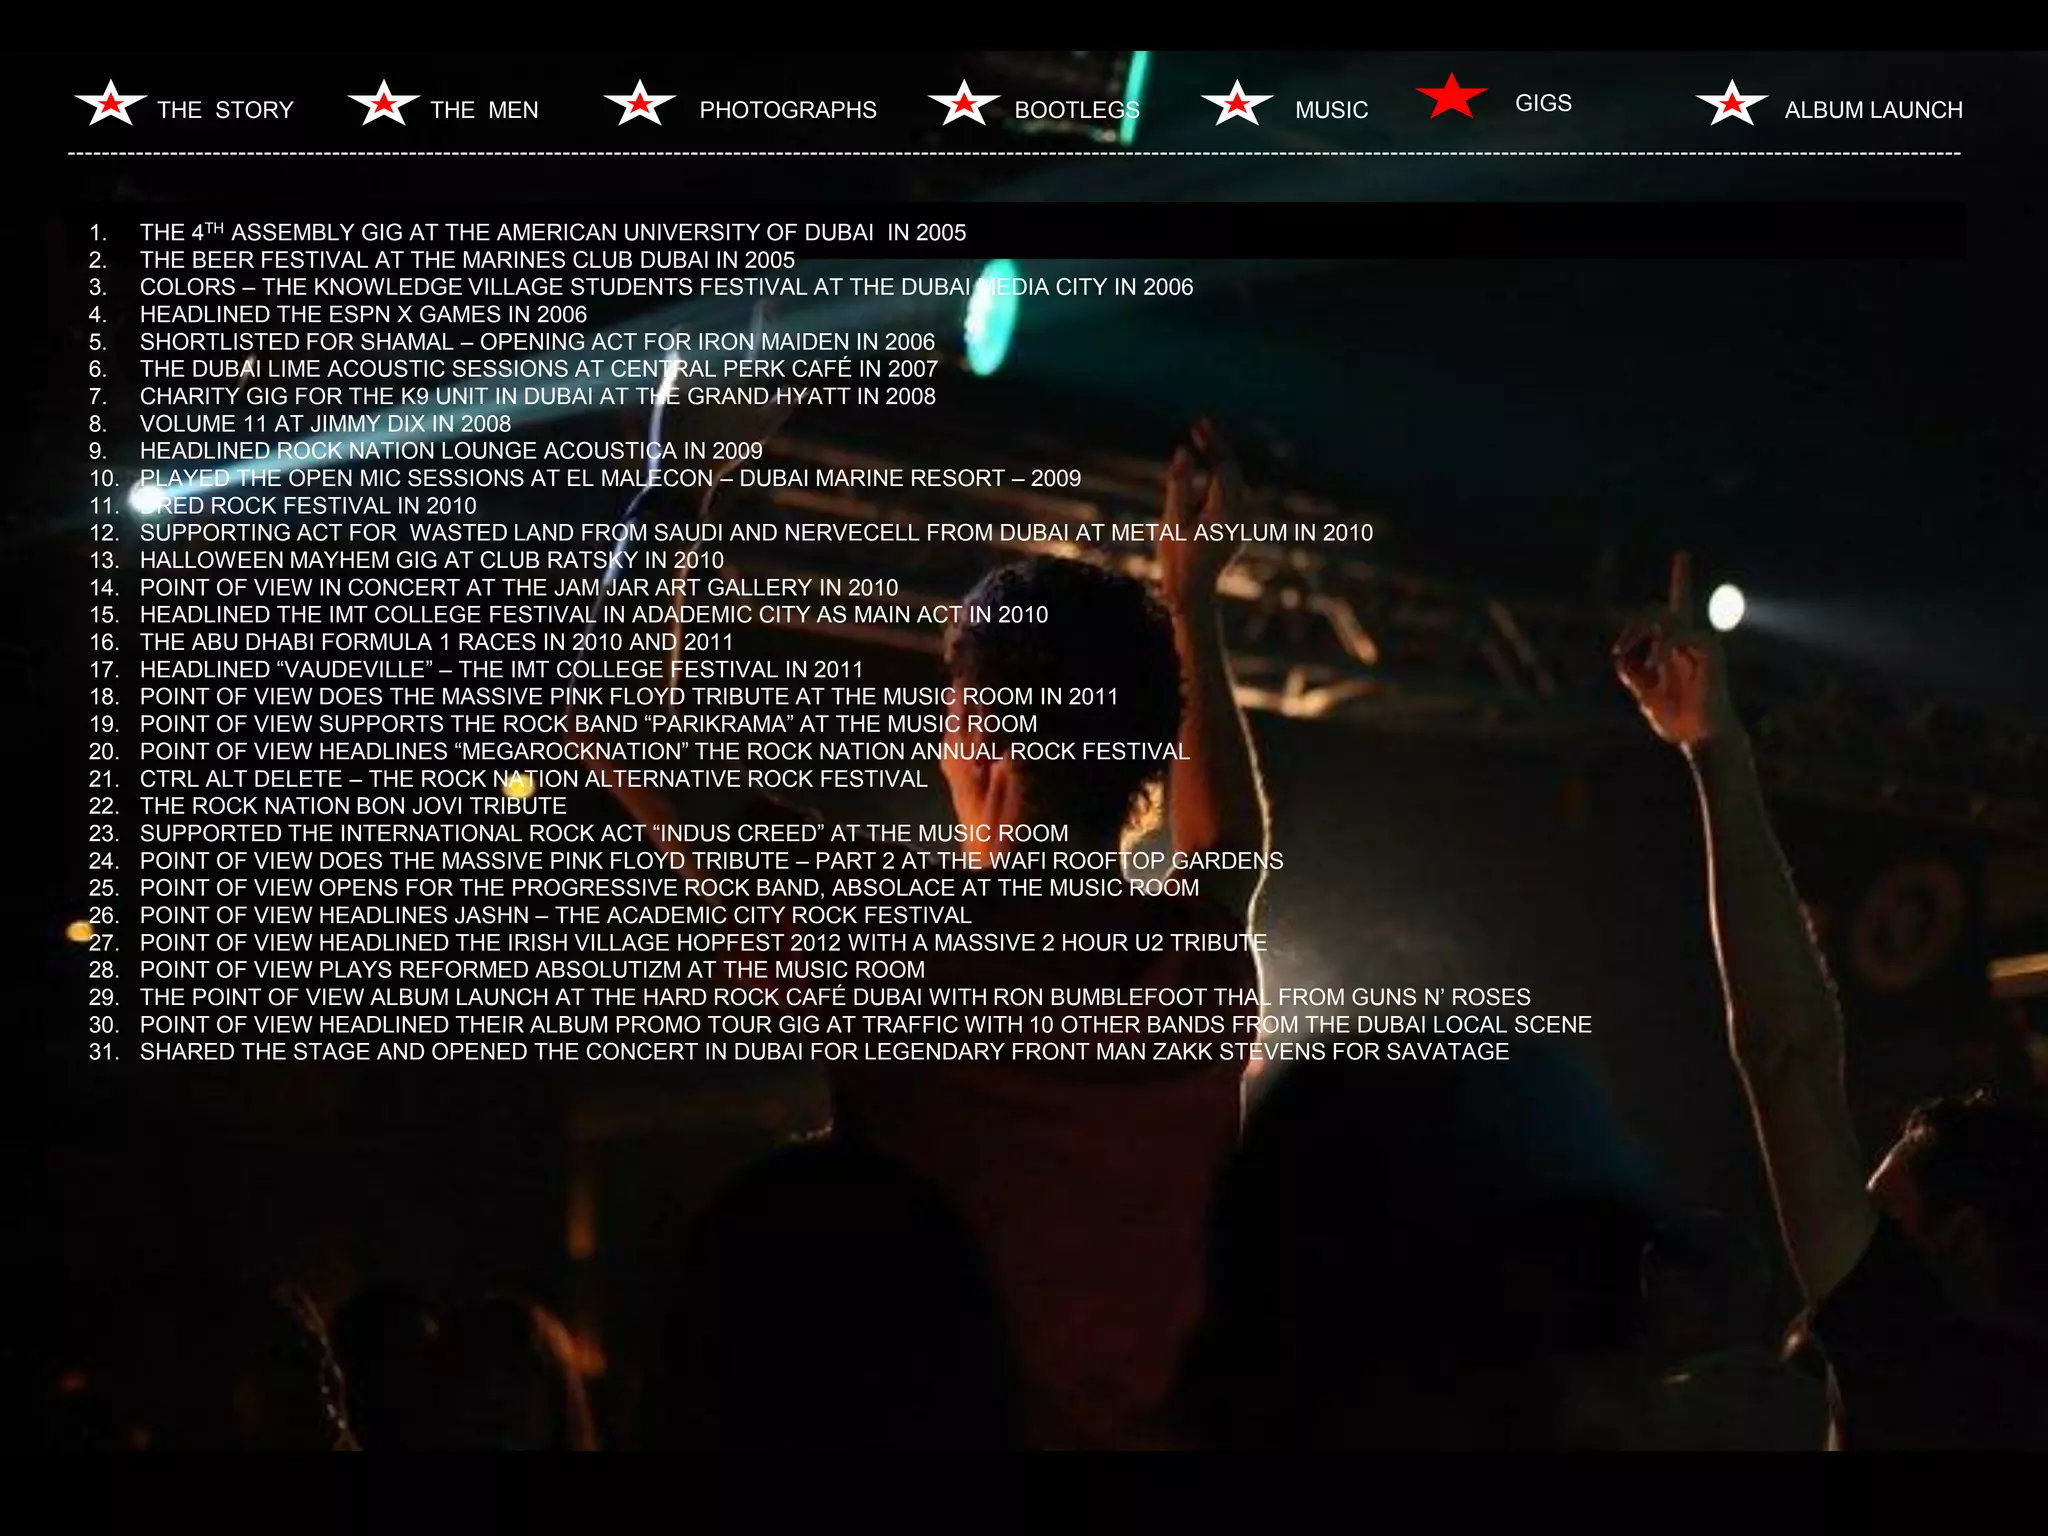
Task: Select the MUSIC navigation item
Action: click(1331, 110)
